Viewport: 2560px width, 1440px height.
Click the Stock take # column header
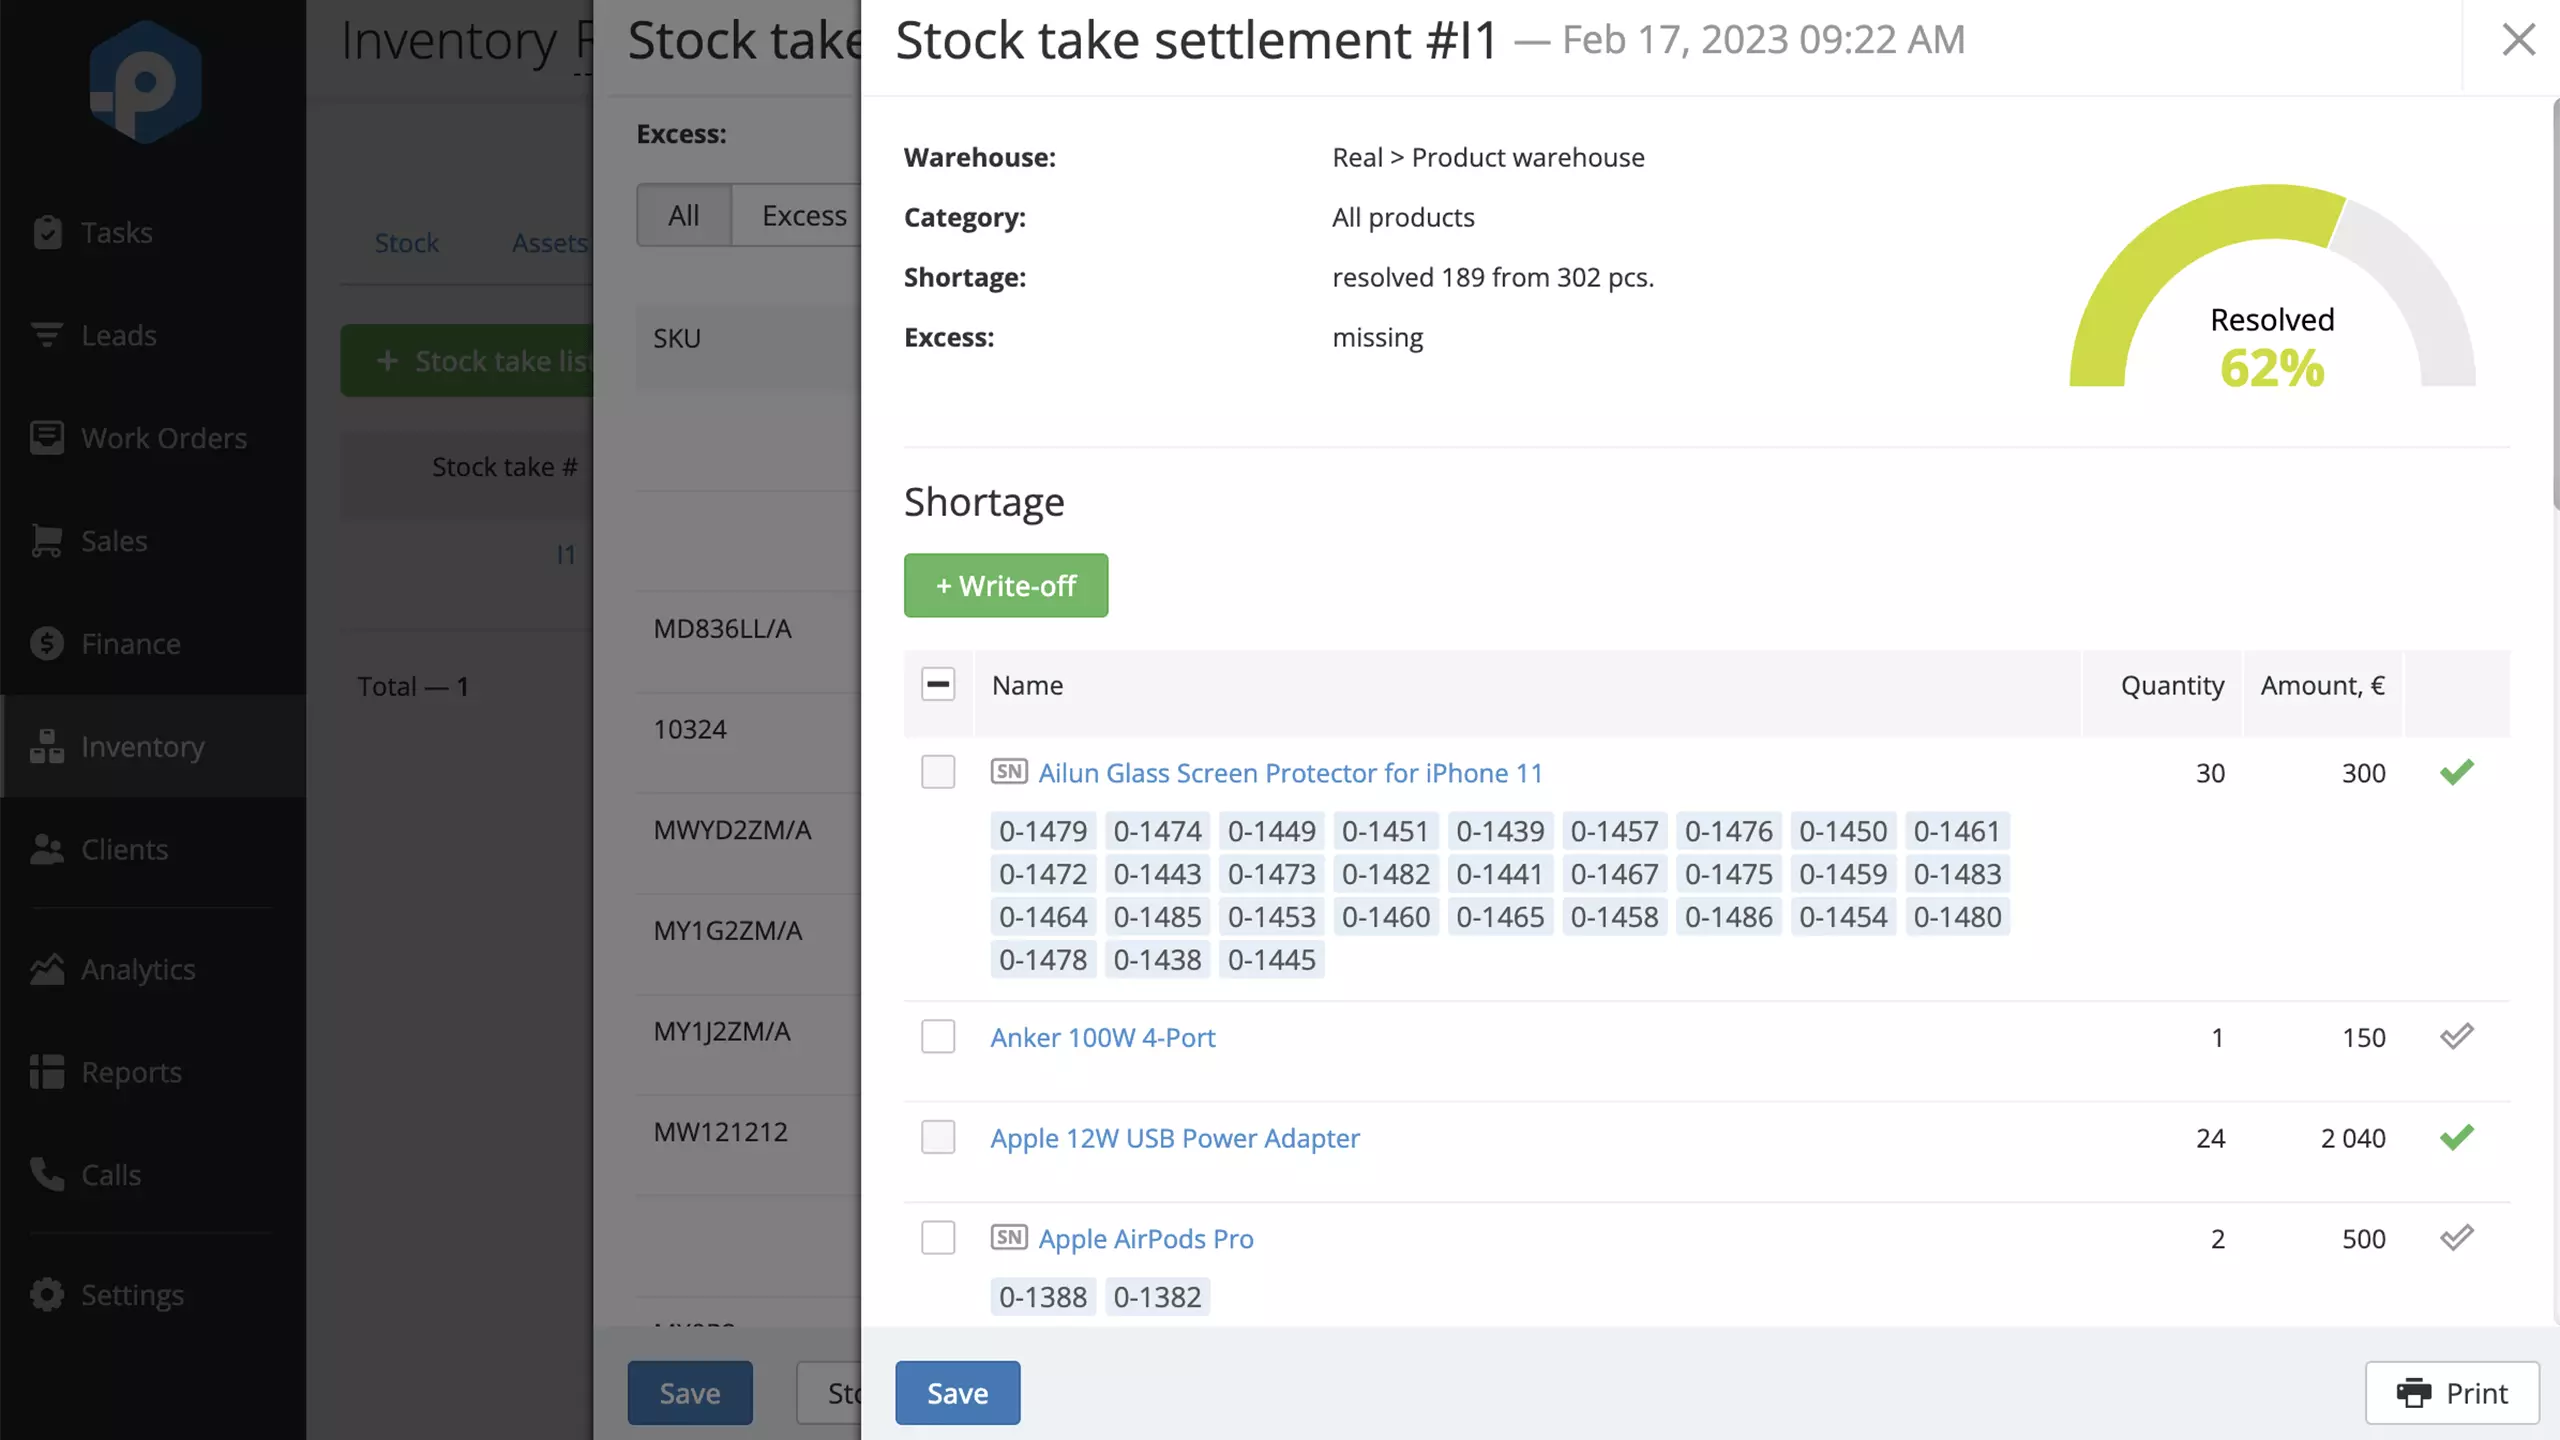505,467
